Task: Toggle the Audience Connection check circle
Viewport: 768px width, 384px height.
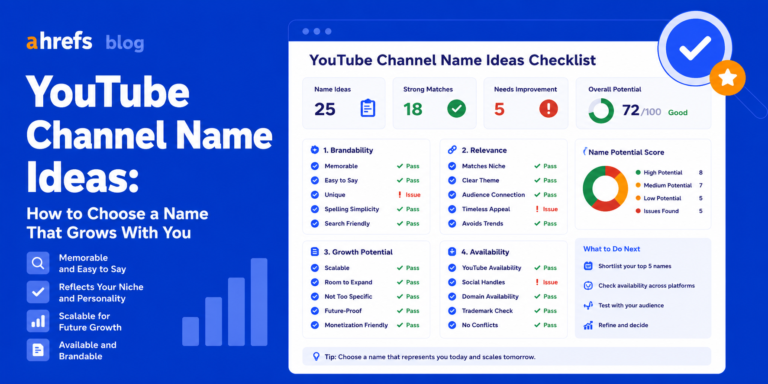Action: click(452, 195)
